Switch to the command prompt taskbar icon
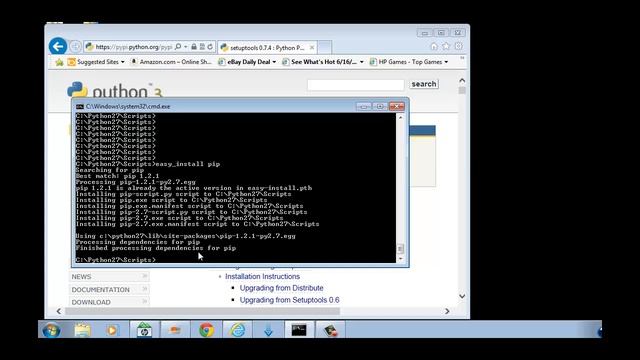Image resolution: width=640 pixels, height=360 pixels. (x=299, y=330)
